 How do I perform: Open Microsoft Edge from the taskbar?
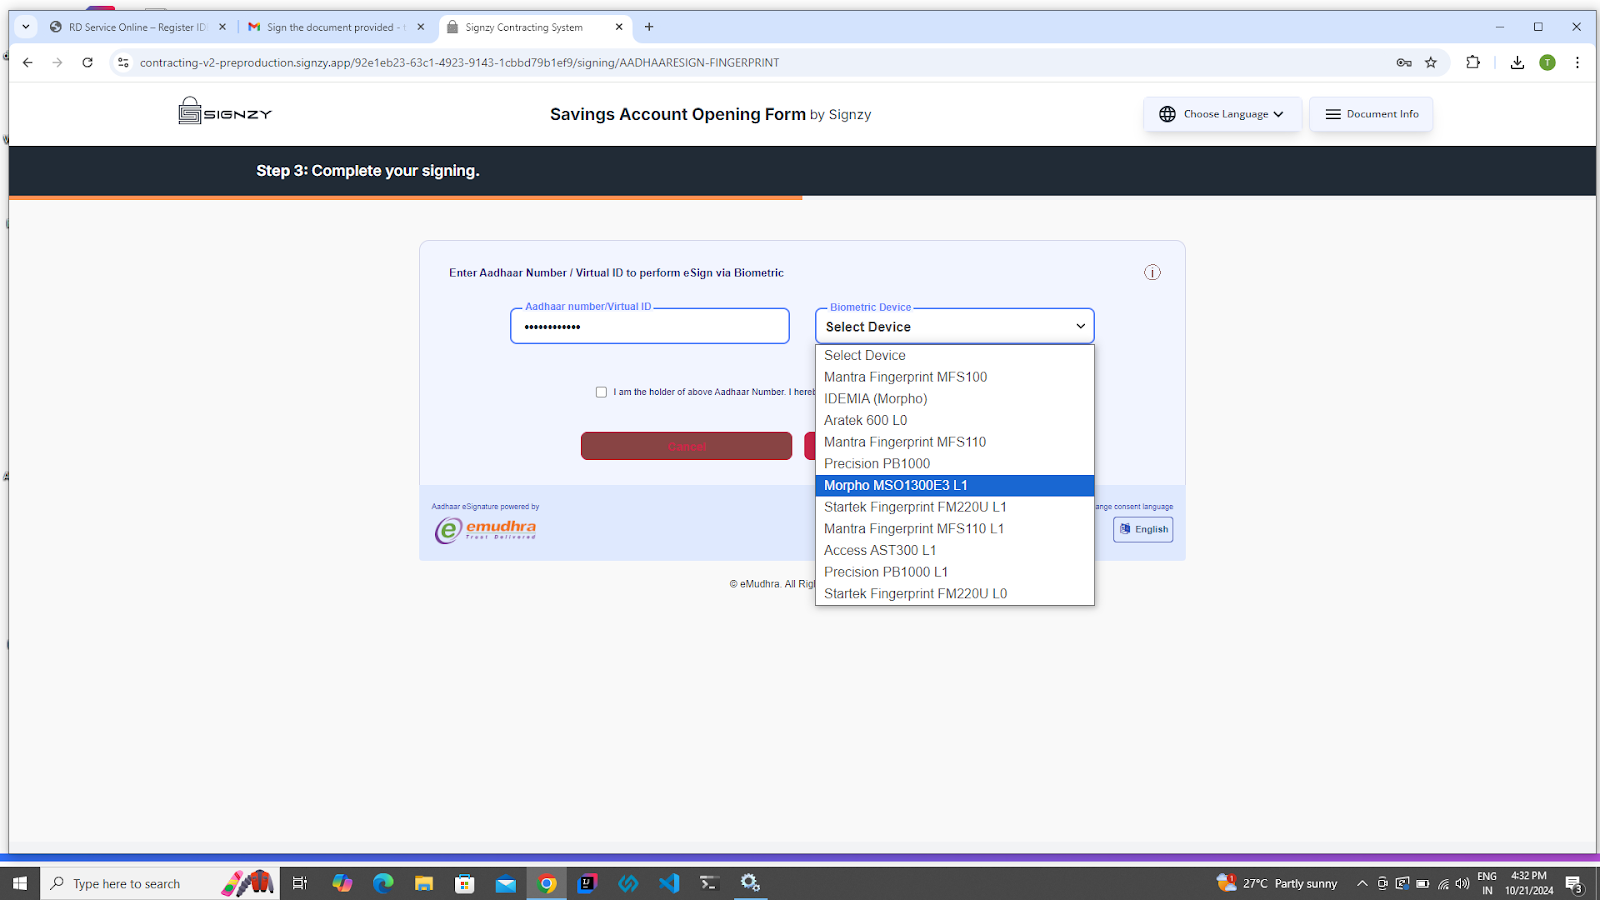click(x=383, y=883)
